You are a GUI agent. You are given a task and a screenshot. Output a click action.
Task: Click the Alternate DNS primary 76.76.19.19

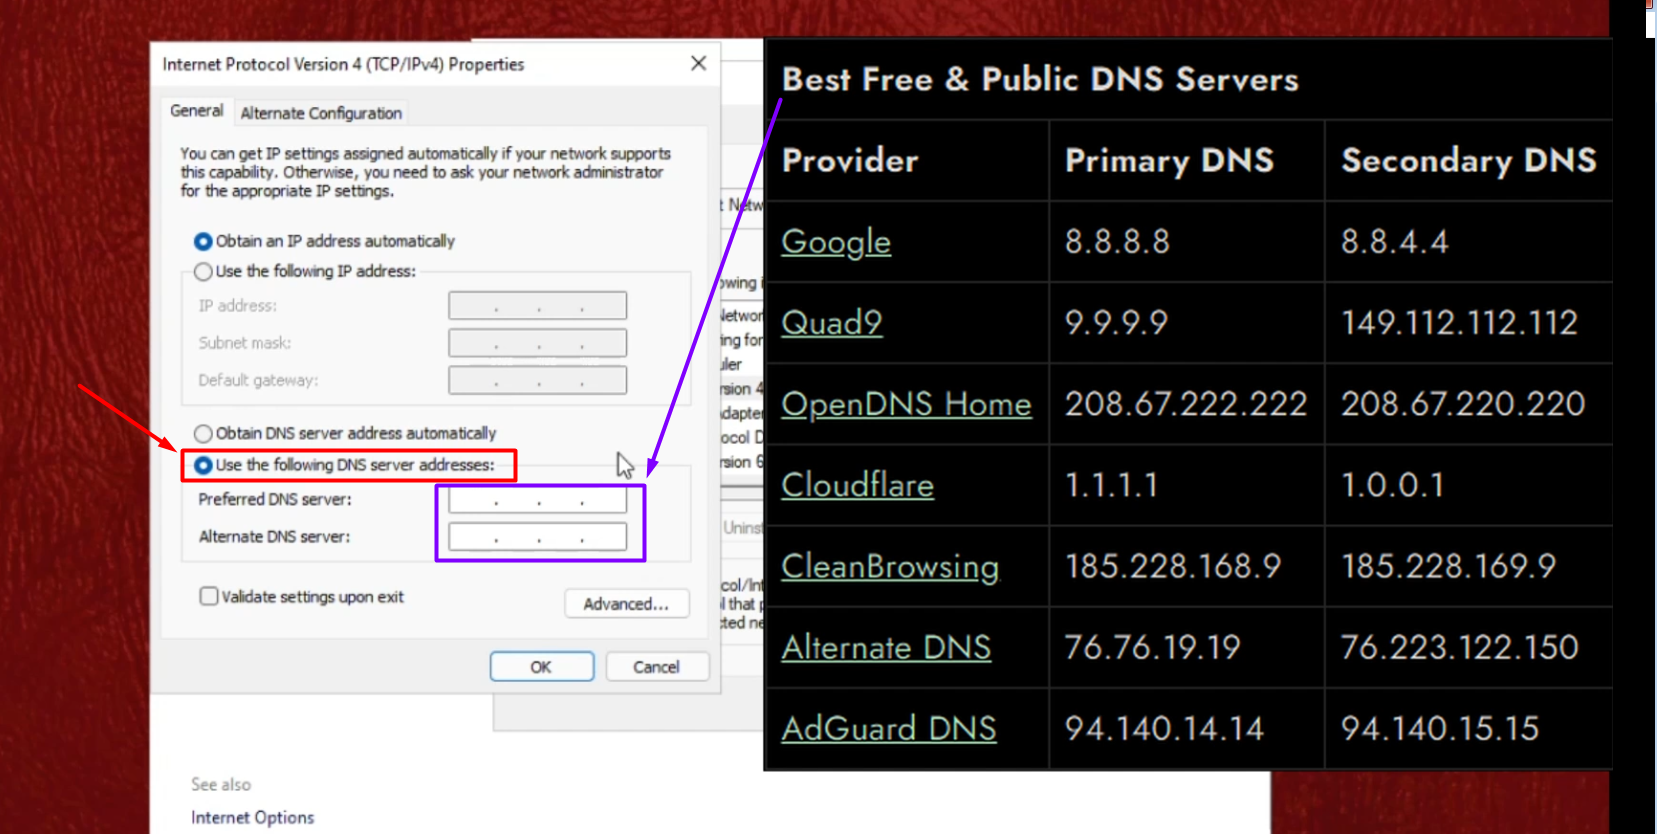pos(1152,648)
